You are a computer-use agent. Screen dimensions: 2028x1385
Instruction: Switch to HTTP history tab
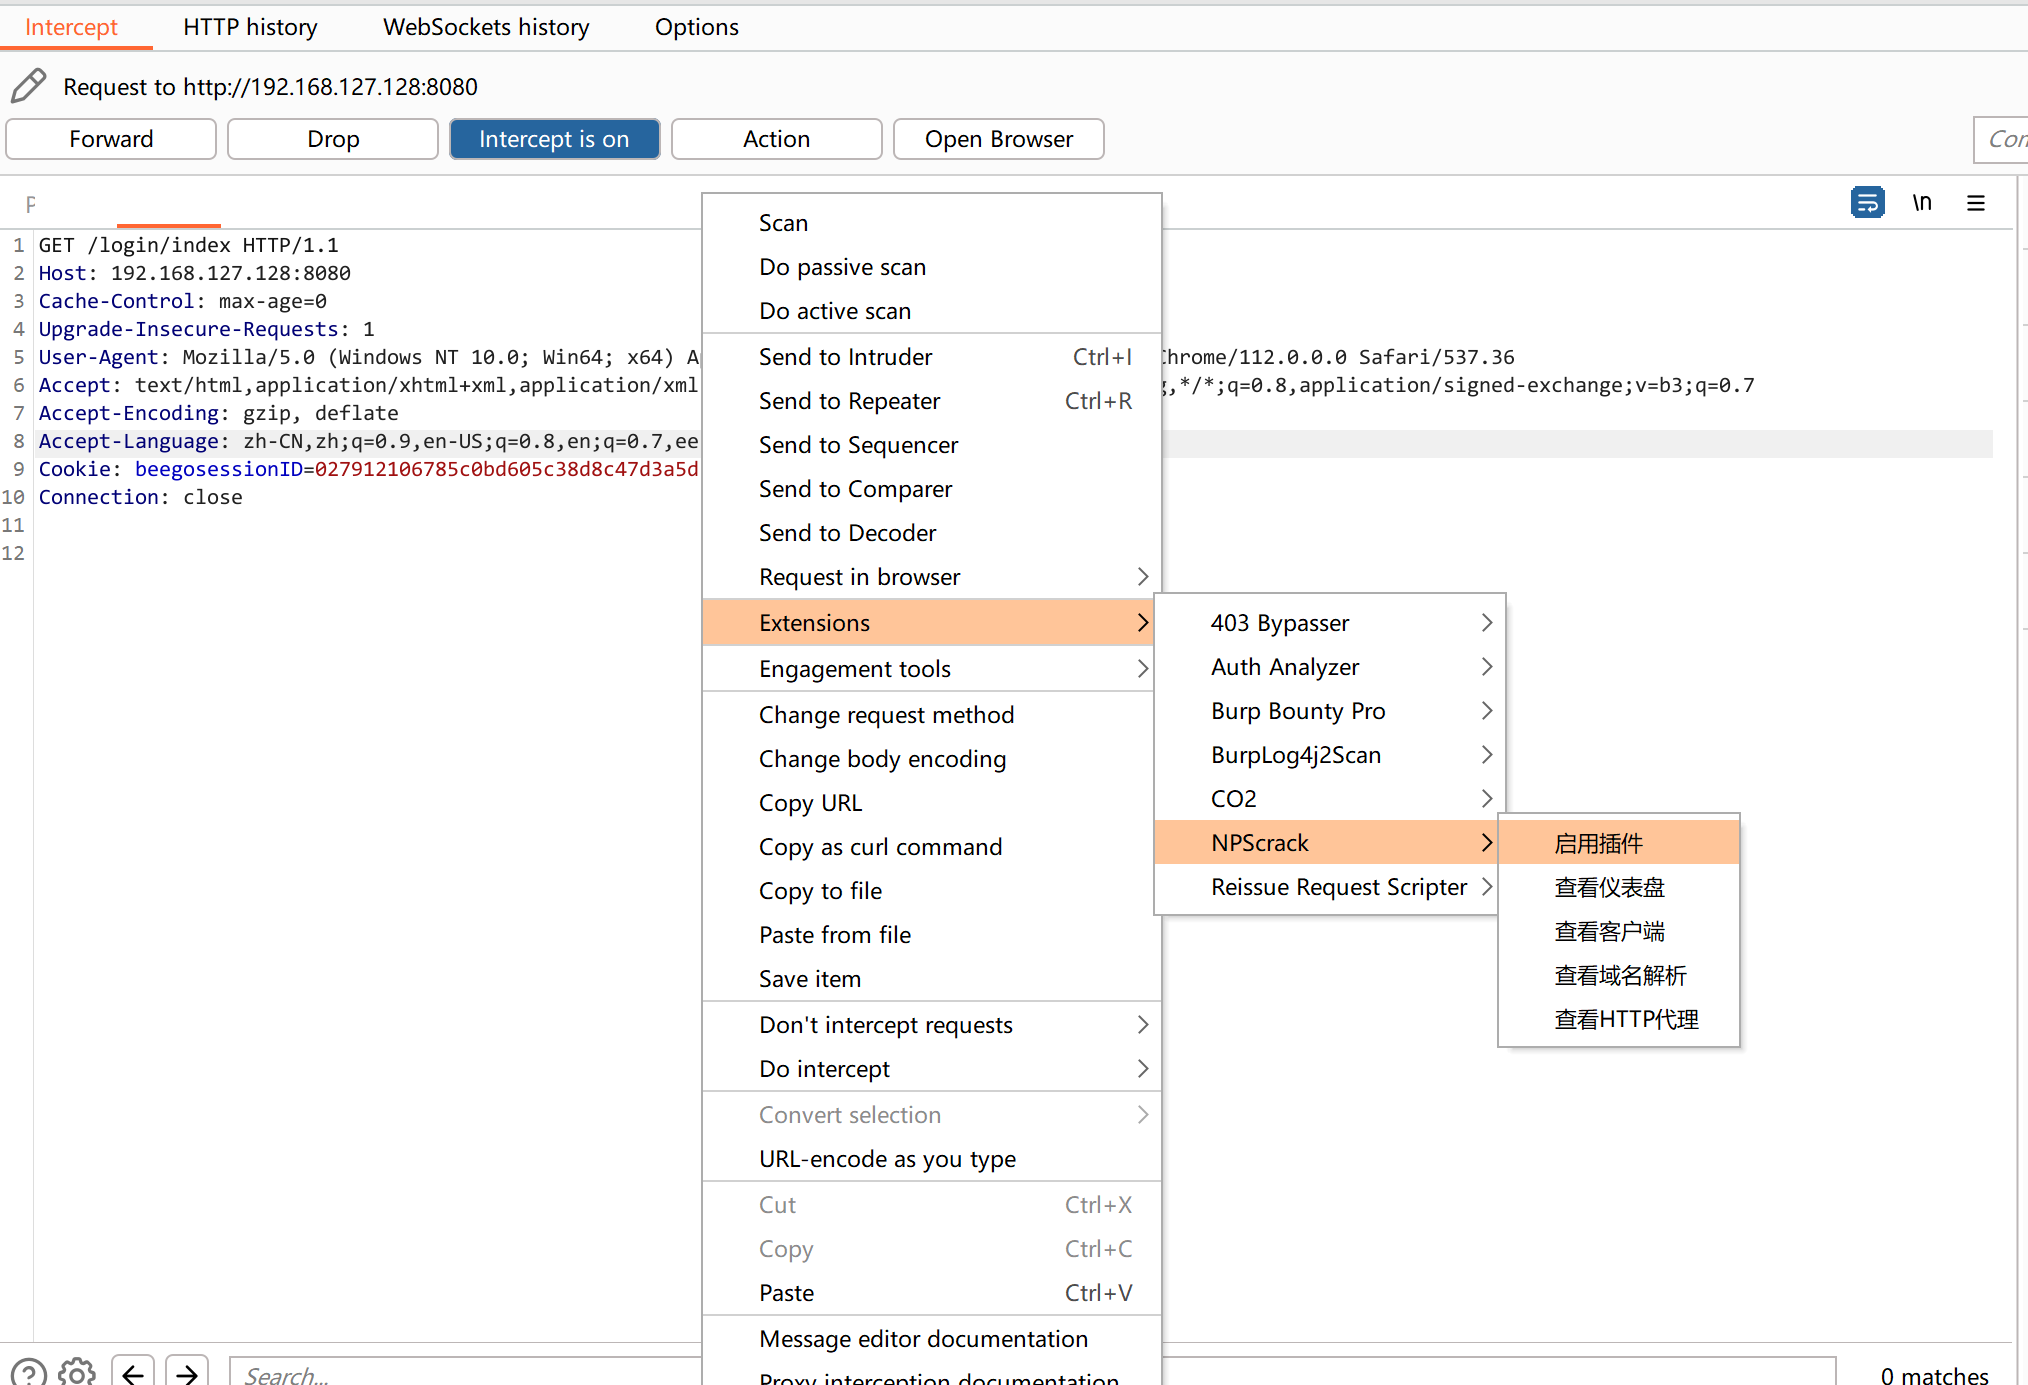250,27
